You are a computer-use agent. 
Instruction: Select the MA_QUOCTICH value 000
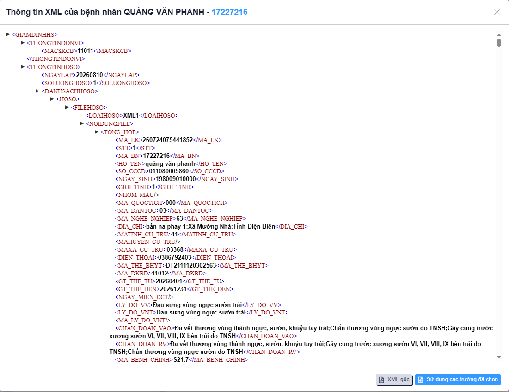tap(170, 203)
